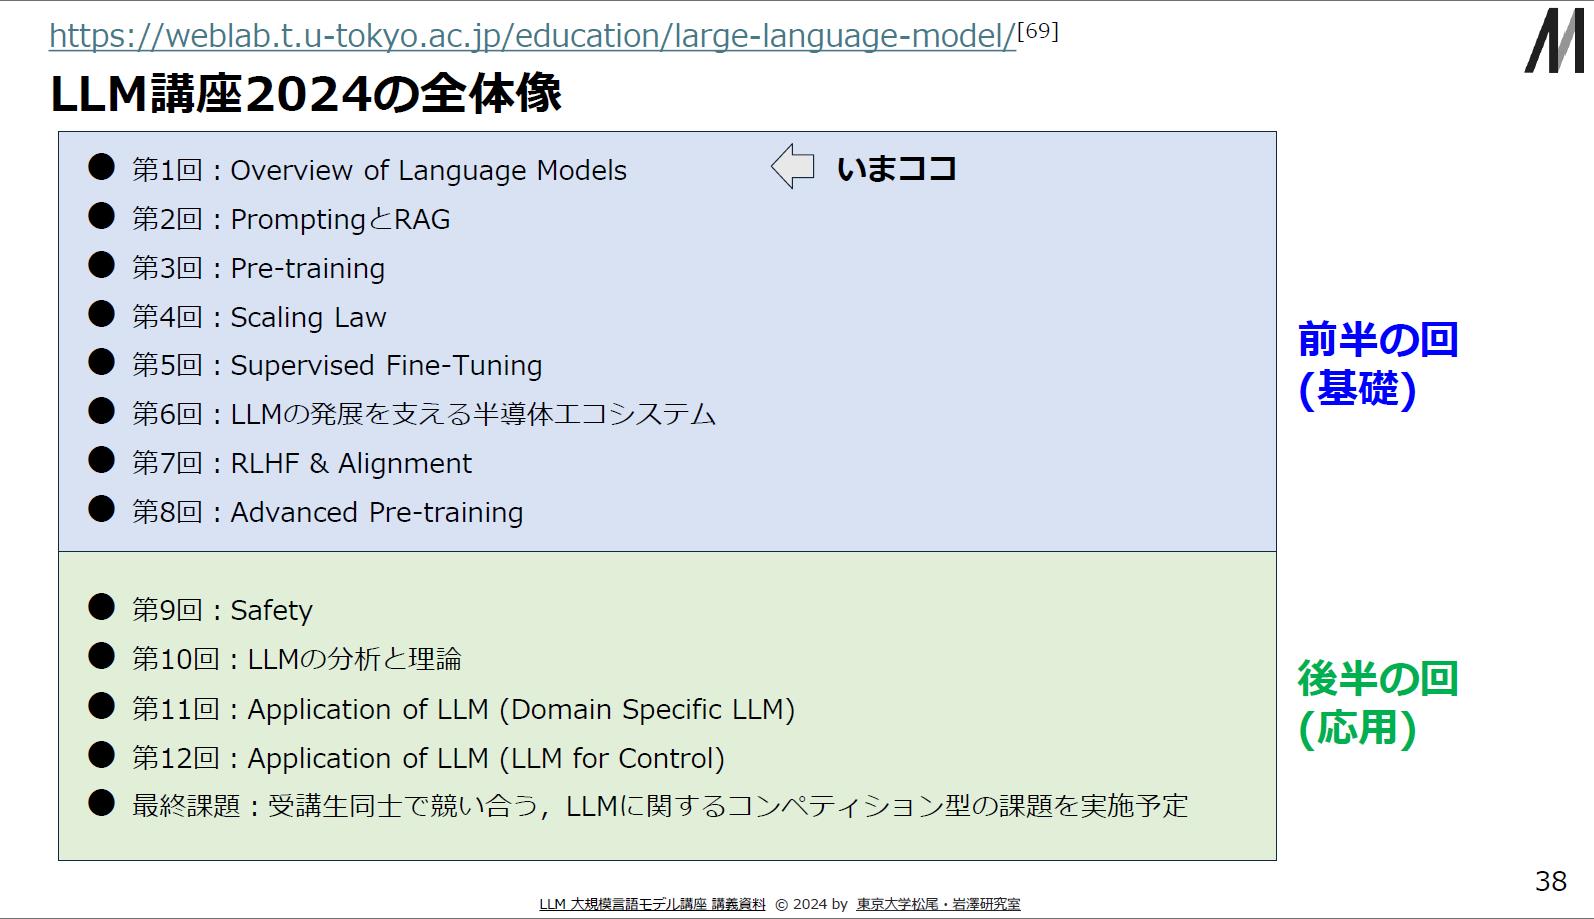Select 第8回 : Advanced Pre-training line
This screenshot has width=1594, height=919.
coord(328,512)
